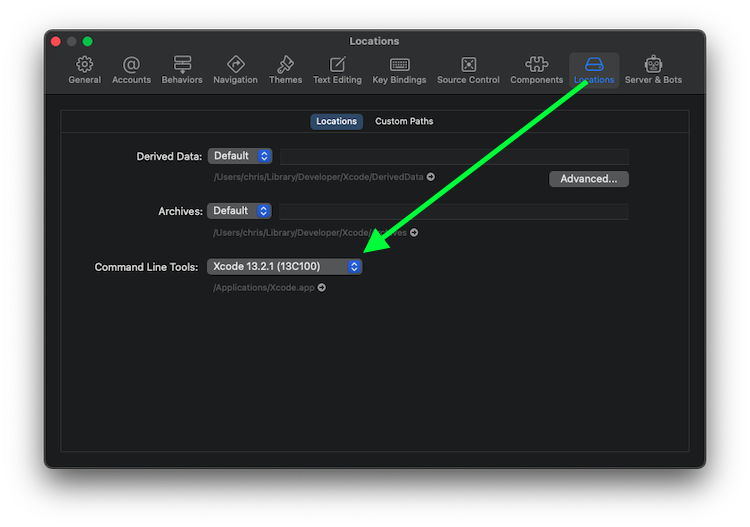The image size is (750, 527).
Task: Click the /Applications/Xcode.app path text
Action: 264,287
